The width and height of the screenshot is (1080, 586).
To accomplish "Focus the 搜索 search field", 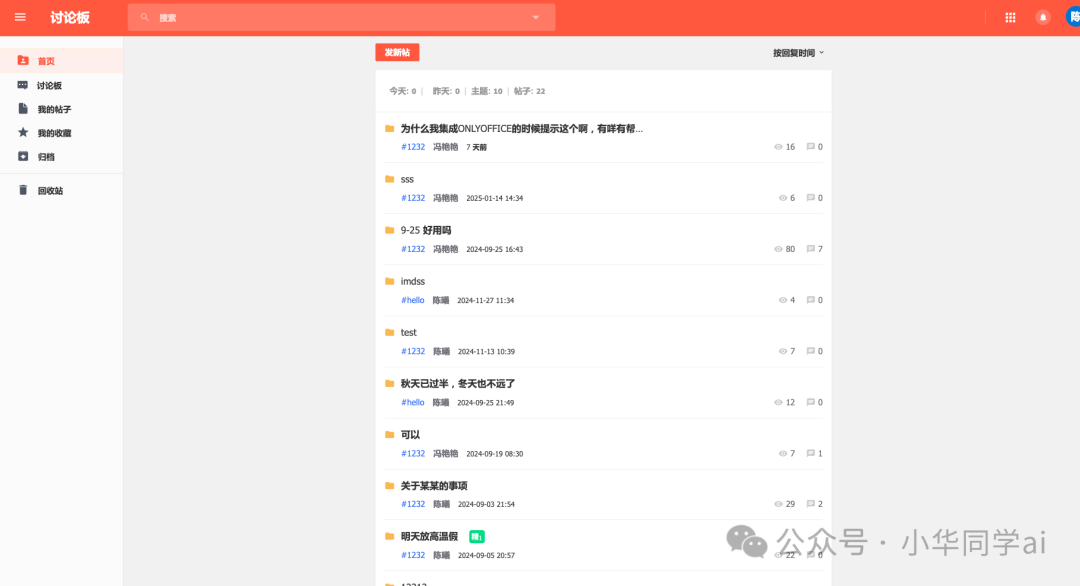I will click(341, 17).
